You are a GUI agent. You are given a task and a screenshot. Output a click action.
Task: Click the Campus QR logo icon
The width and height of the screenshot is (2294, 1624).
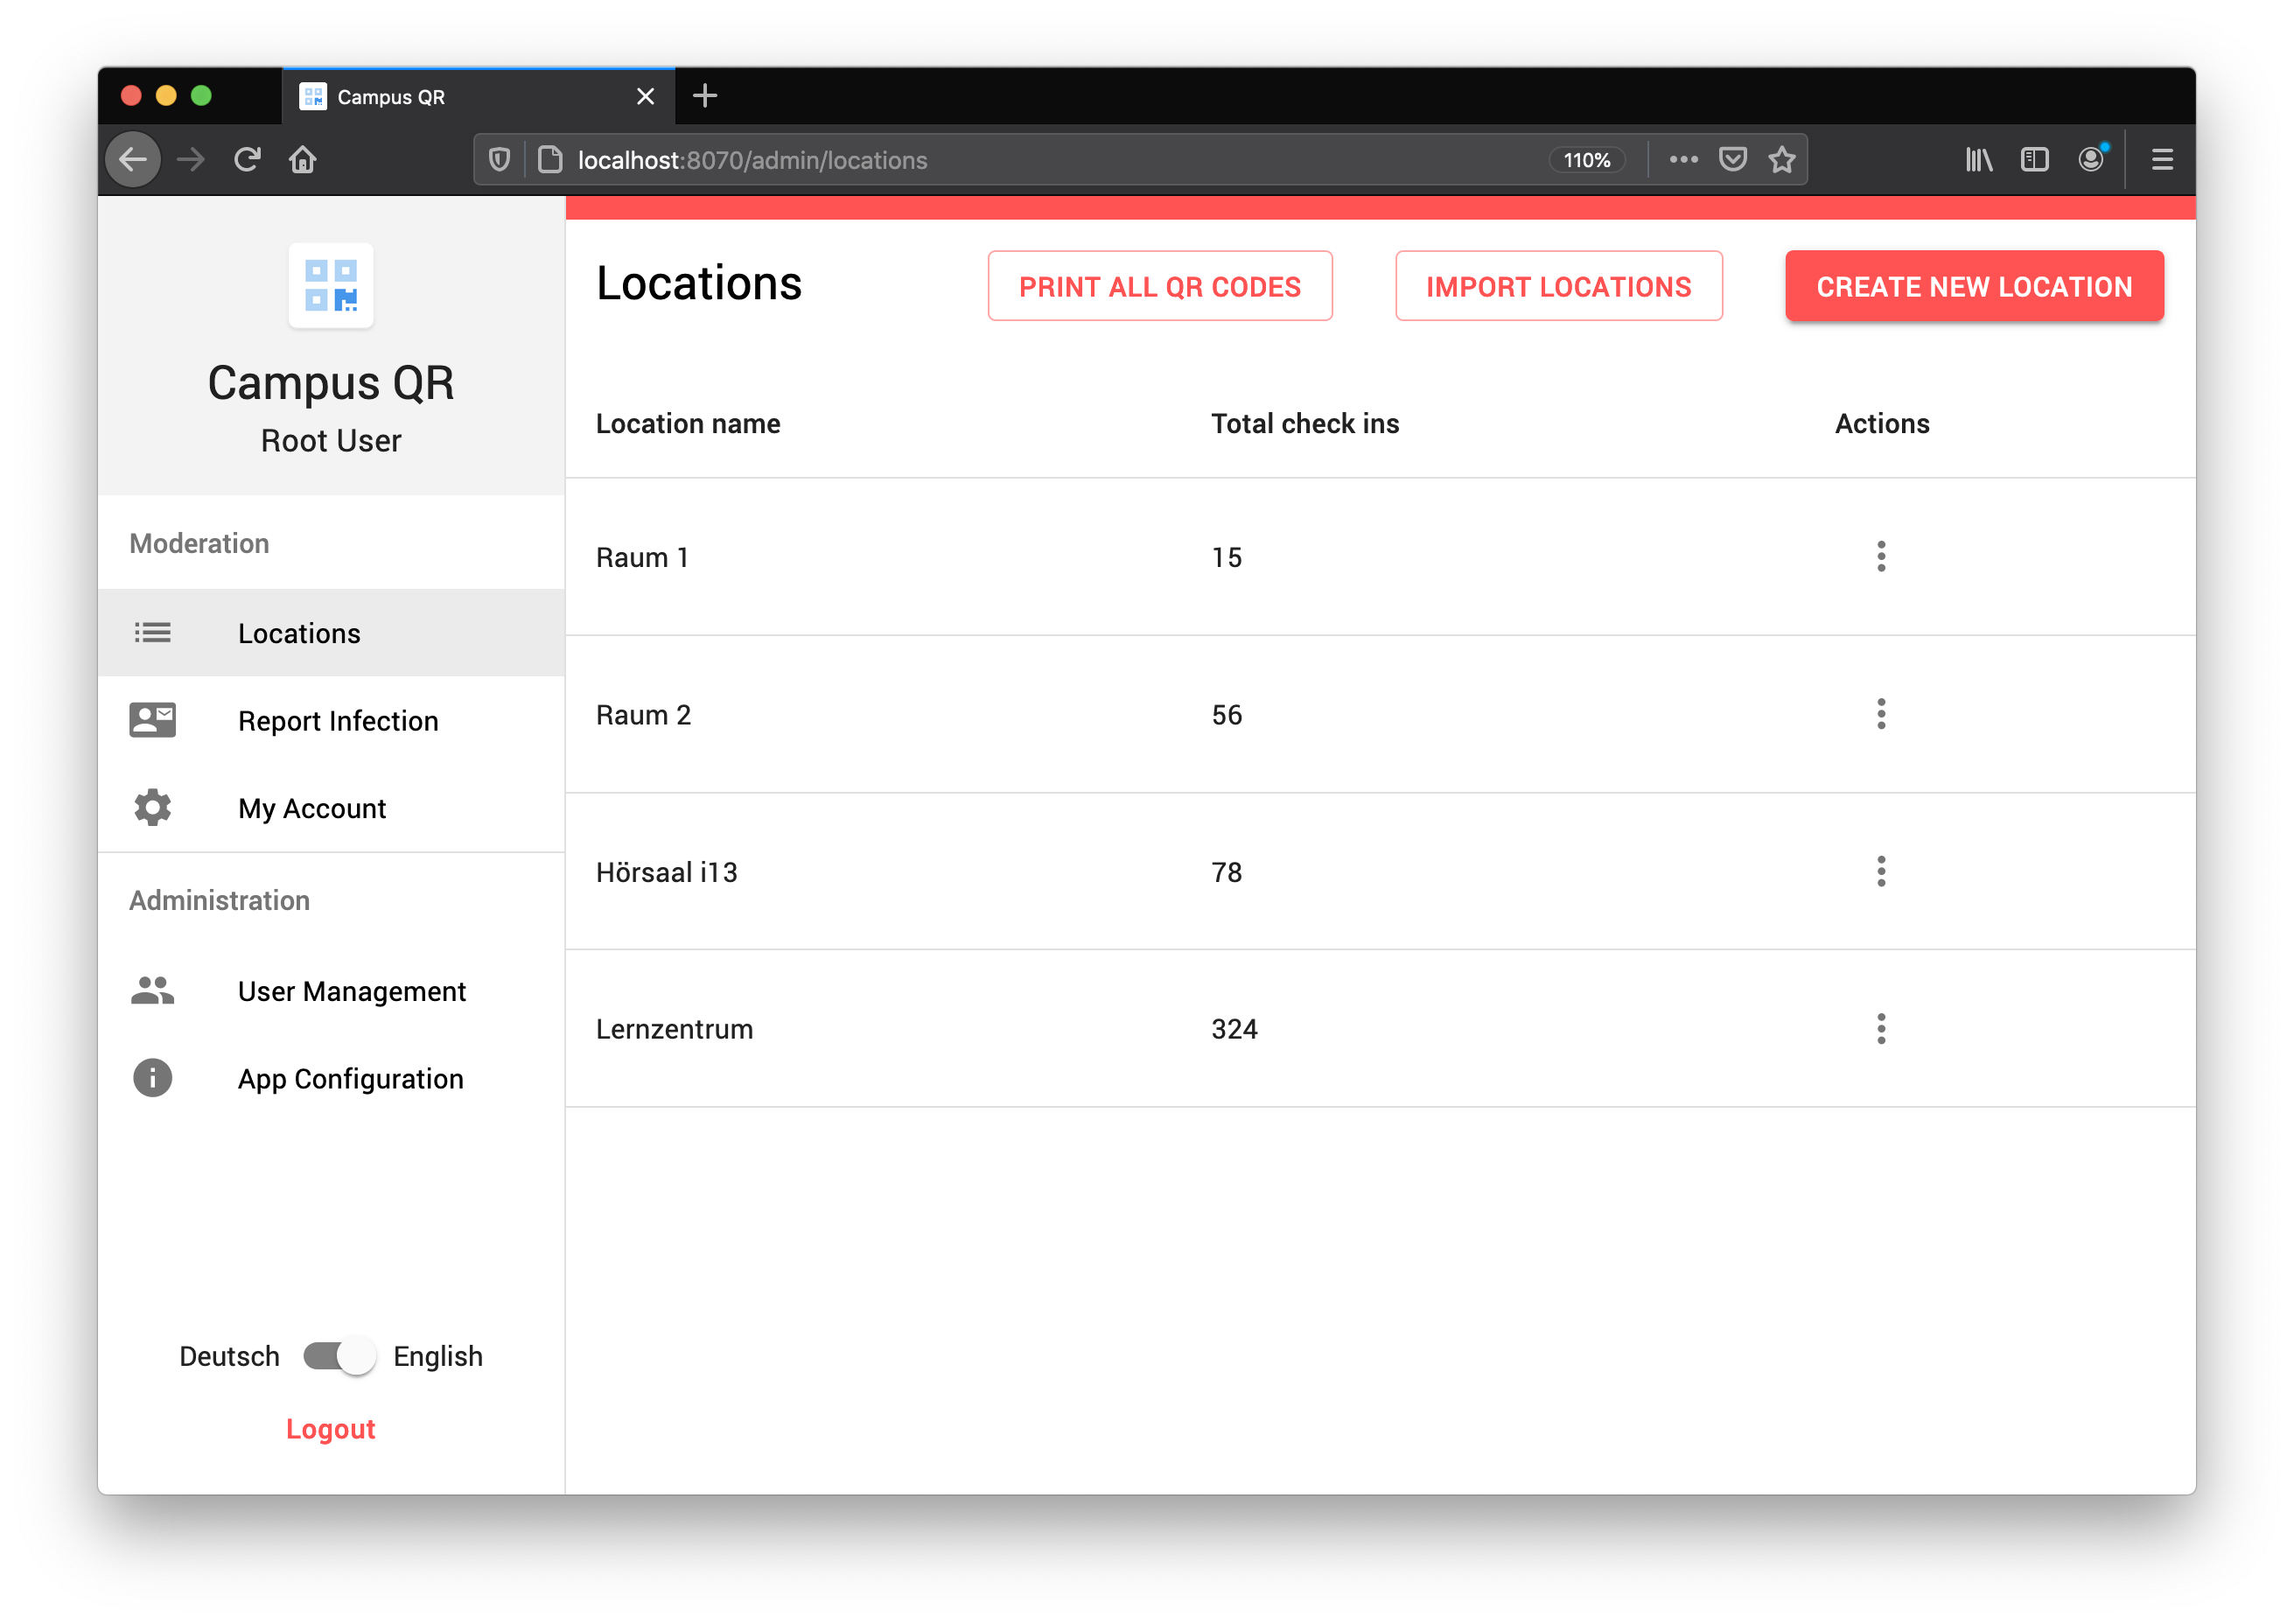pos(331,285)
